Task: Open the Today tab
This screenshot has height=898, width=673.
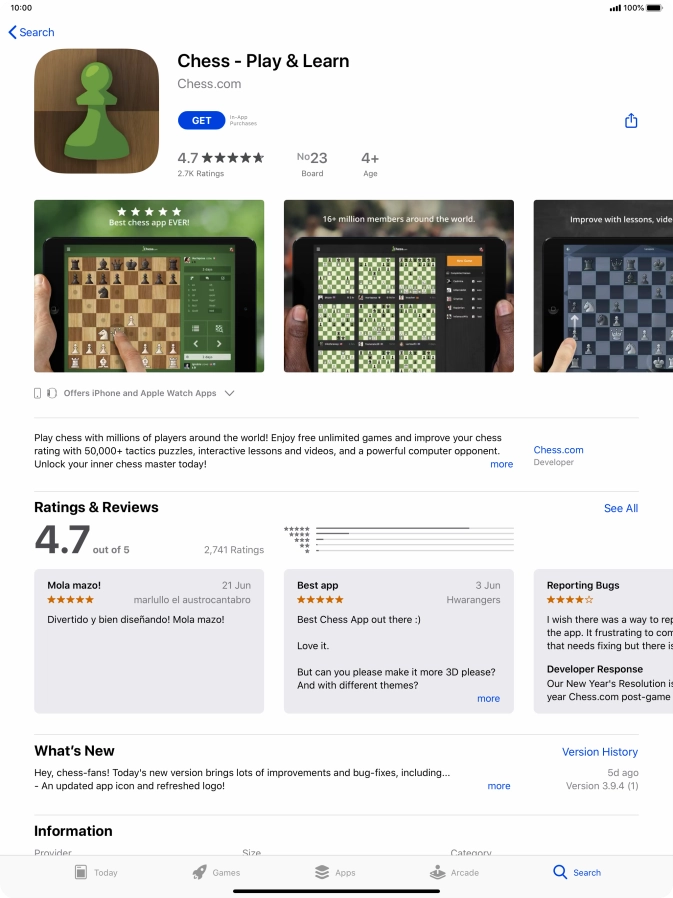Action: pyautogui.click(x=96, y=872)
